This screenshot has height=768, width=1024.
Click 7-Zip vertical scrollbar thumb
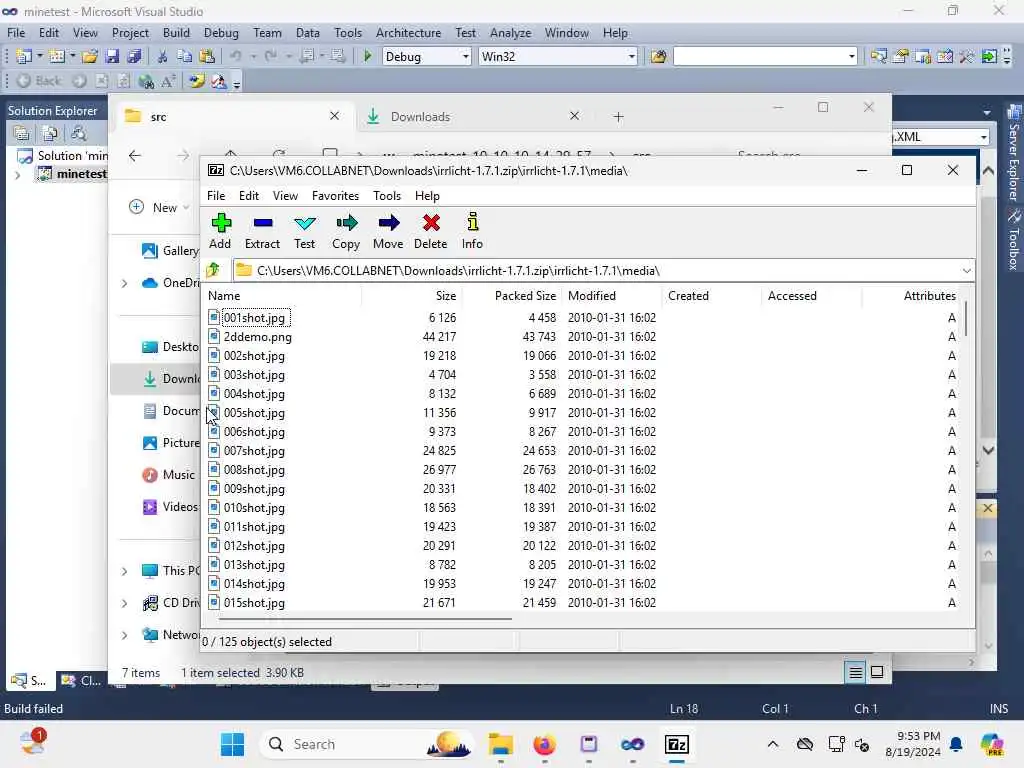pos(966,319)
